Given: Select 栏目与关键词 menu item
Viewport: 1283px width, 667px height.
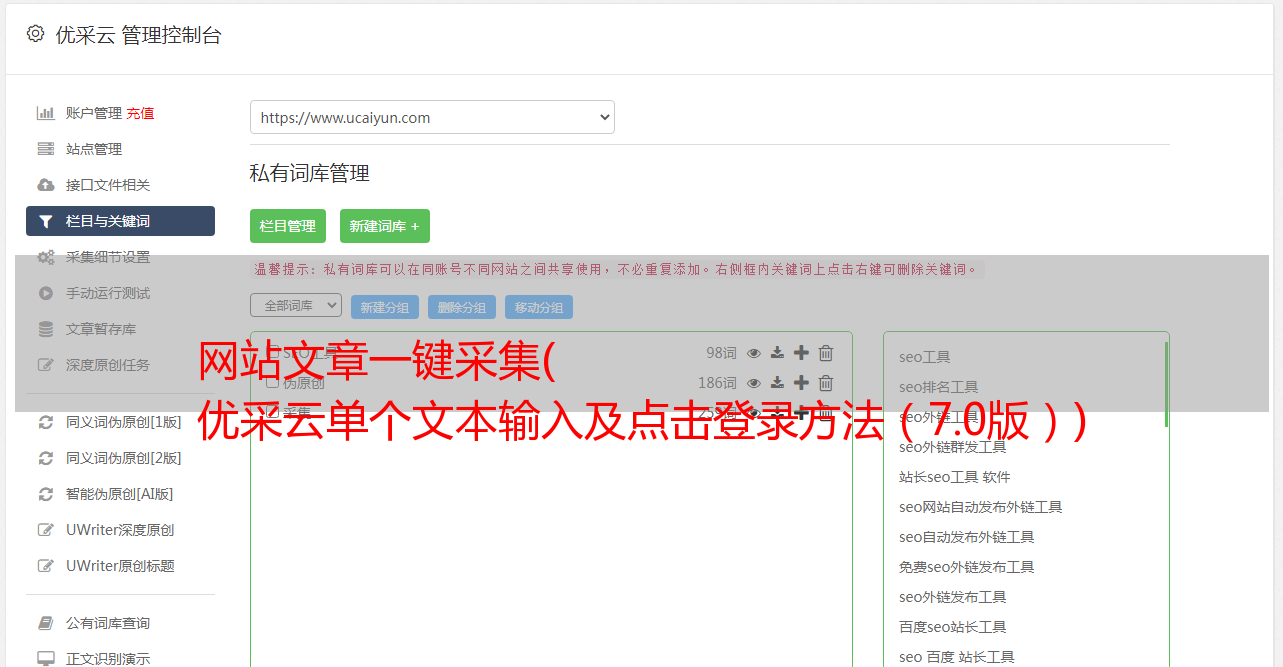Looking at the screenshot, I should (x=120, y=221).
